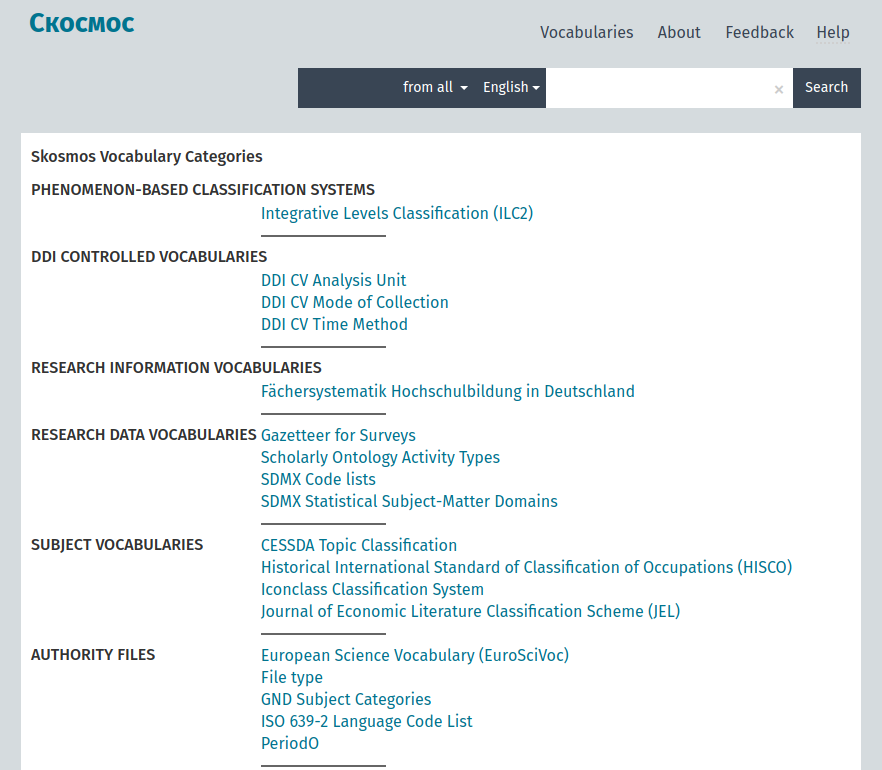Open DDI CV Mode of Collection
Image resolution: width=882 pixels, height=770 pixels.
click(x=354, y=302)
